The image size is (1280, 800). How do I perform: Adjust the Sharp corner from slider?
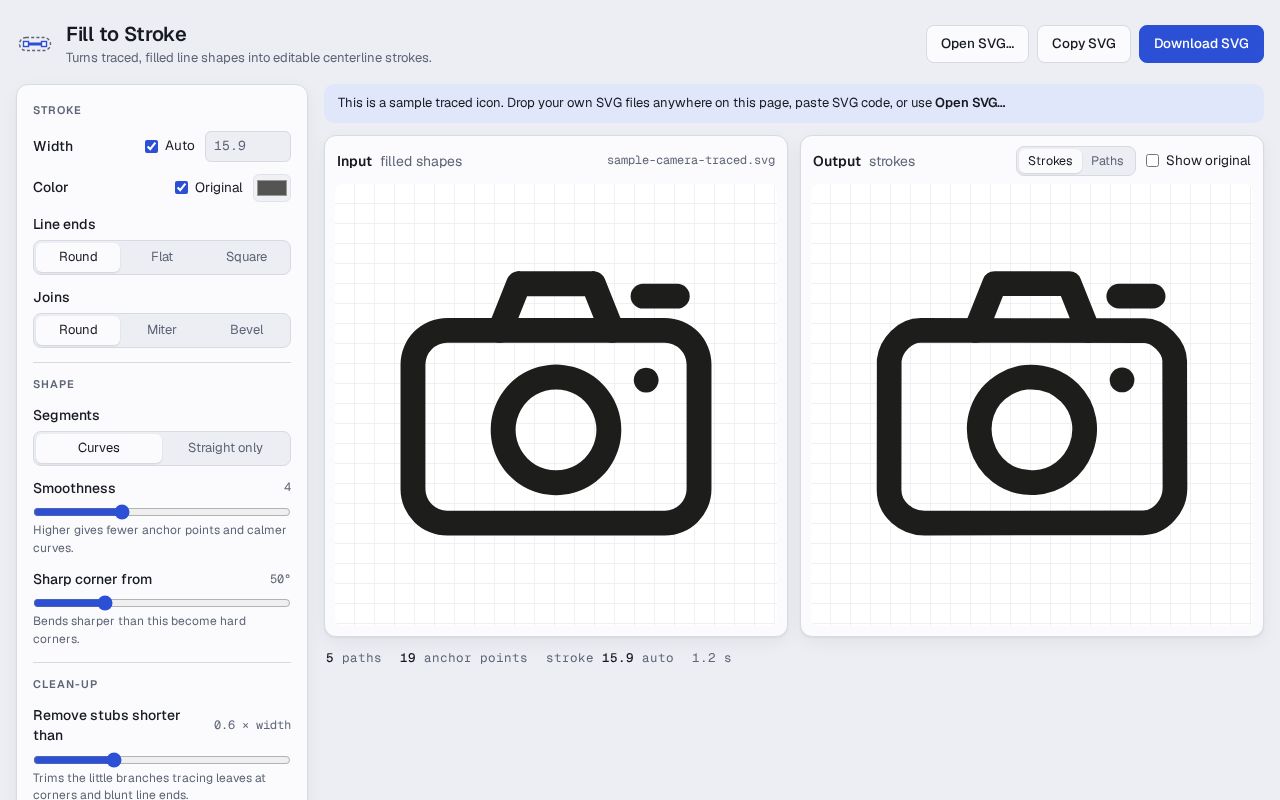[x=162, y=603]
